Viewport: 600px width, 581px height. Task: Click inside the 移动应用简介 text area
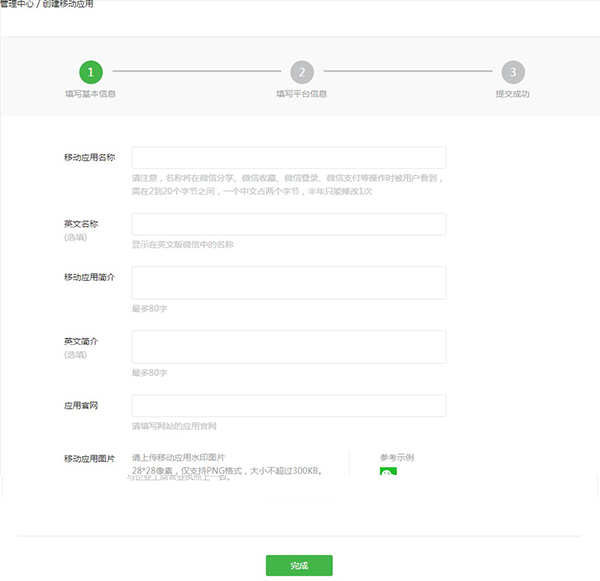pyautogui.click(x=288, y=283)
